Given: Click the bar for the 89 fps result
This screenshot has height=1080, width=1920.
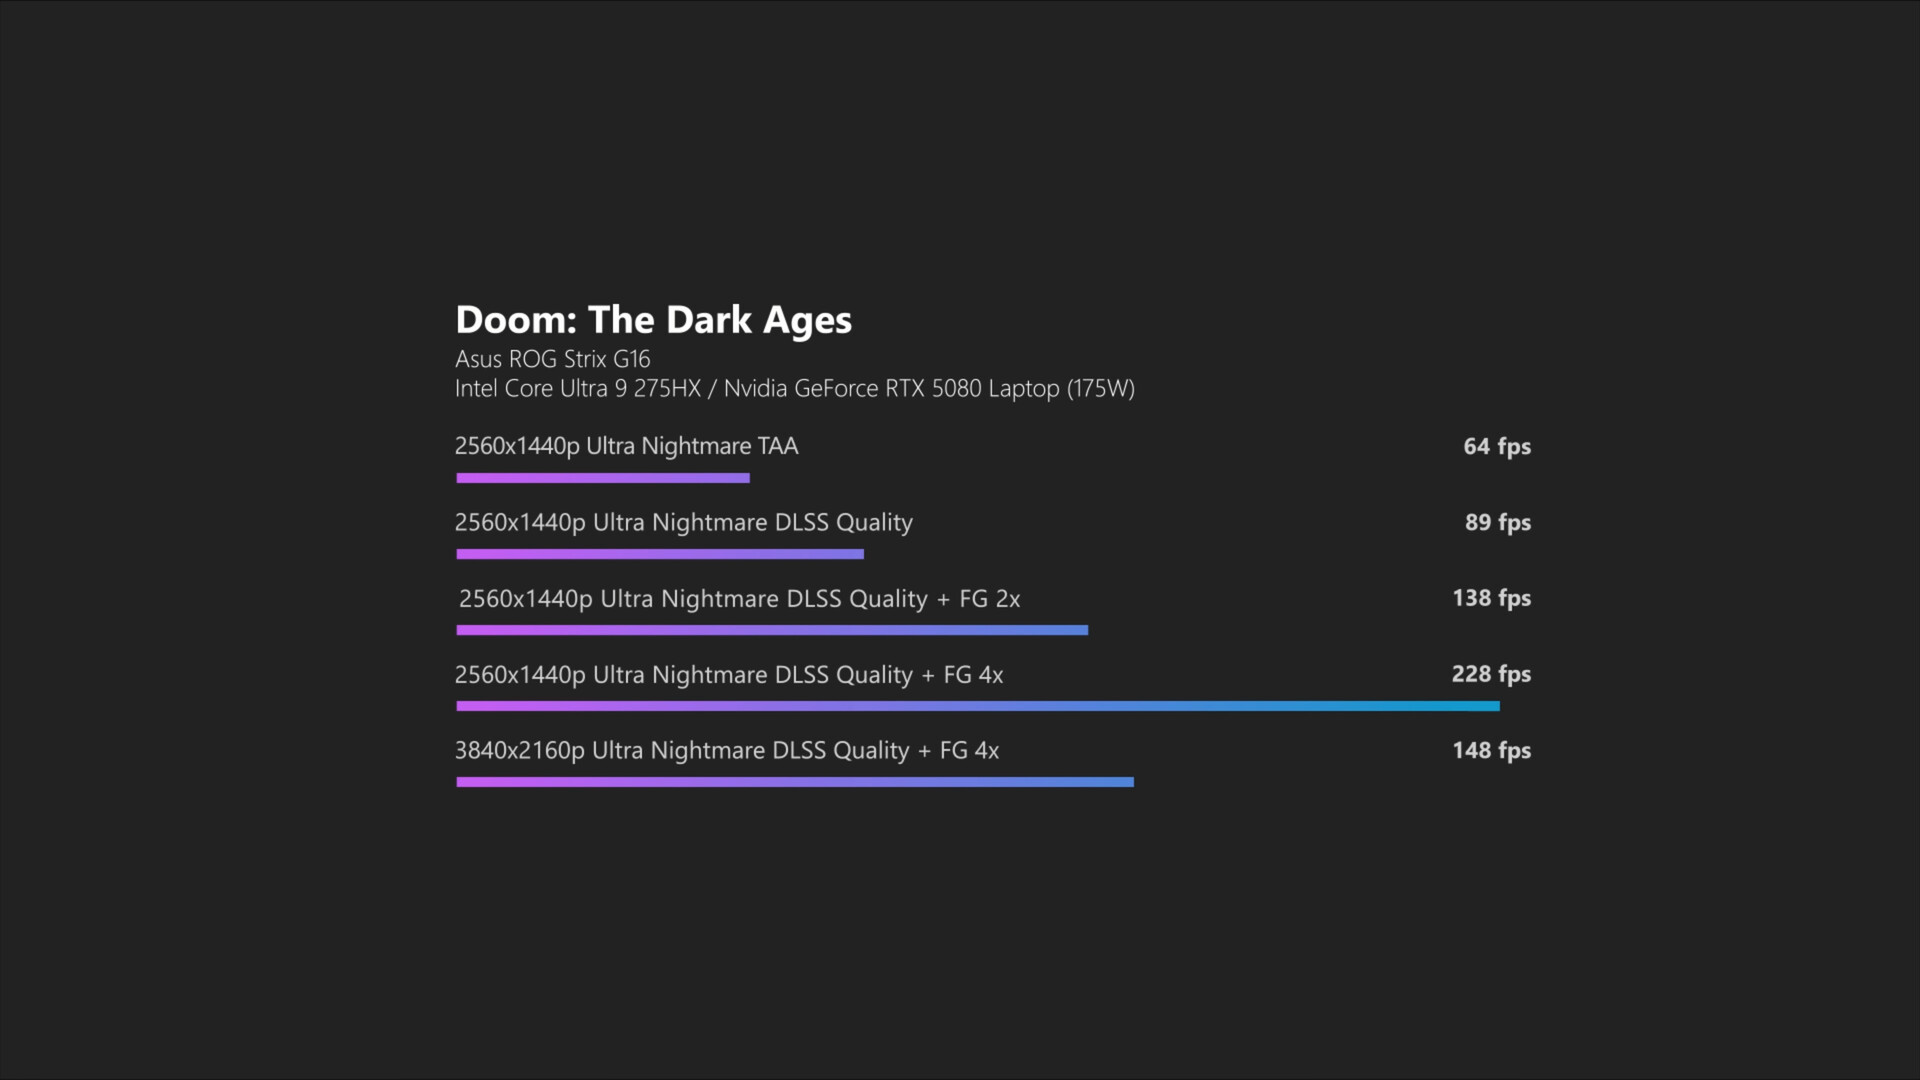Looking at the screenshot, I should click(x=660, y=554).
